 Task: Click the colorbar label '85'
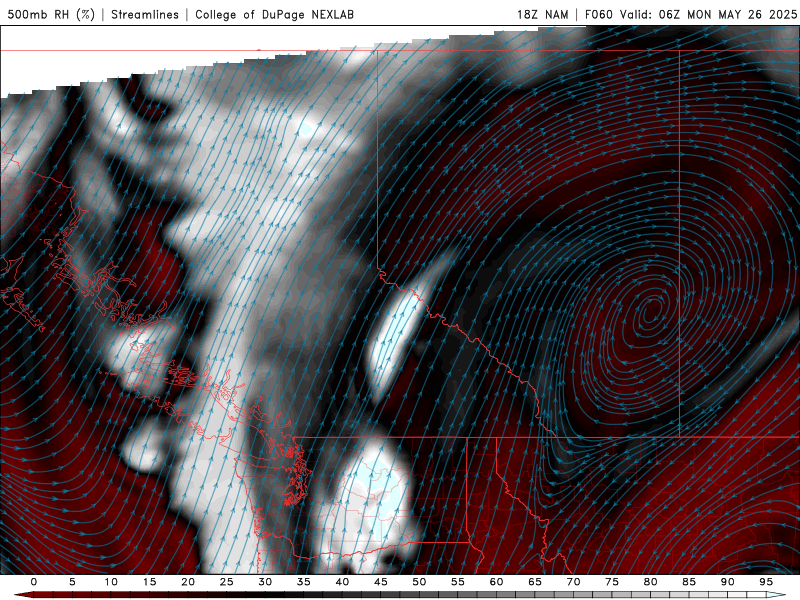[689, 582]
